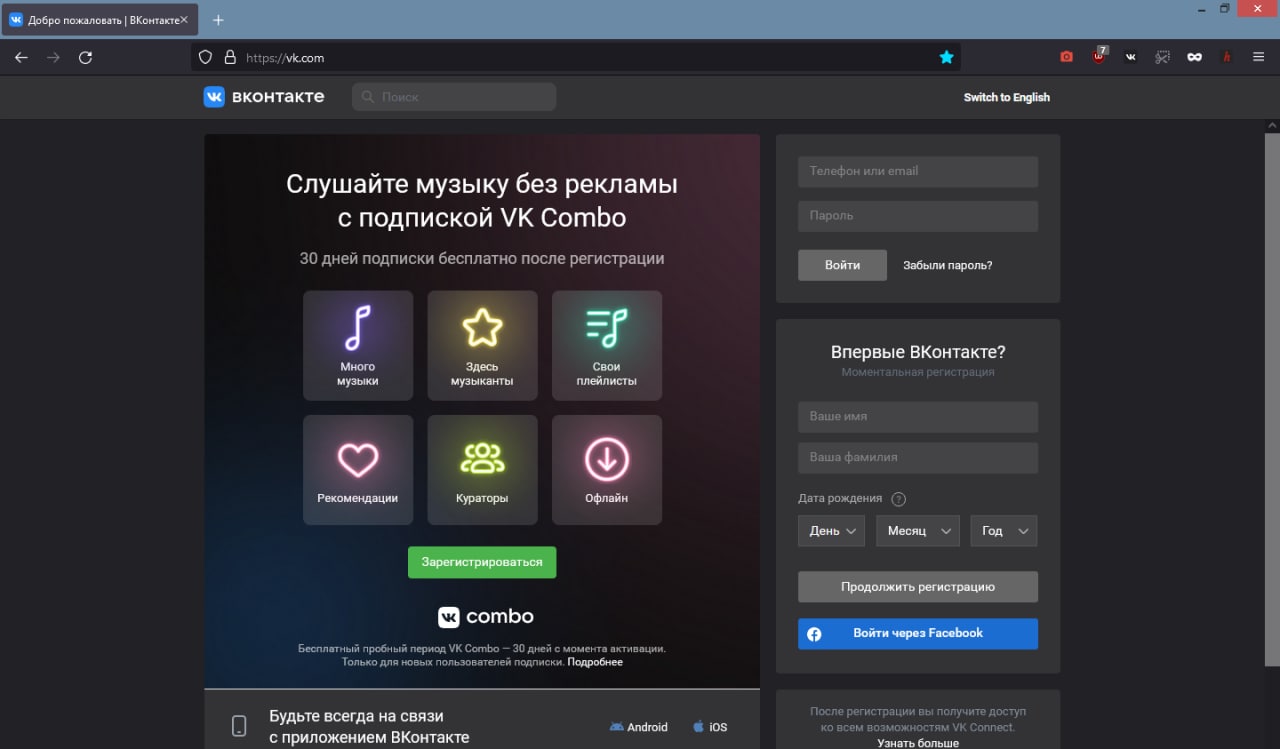Click the 'Войти' login button

842,265
